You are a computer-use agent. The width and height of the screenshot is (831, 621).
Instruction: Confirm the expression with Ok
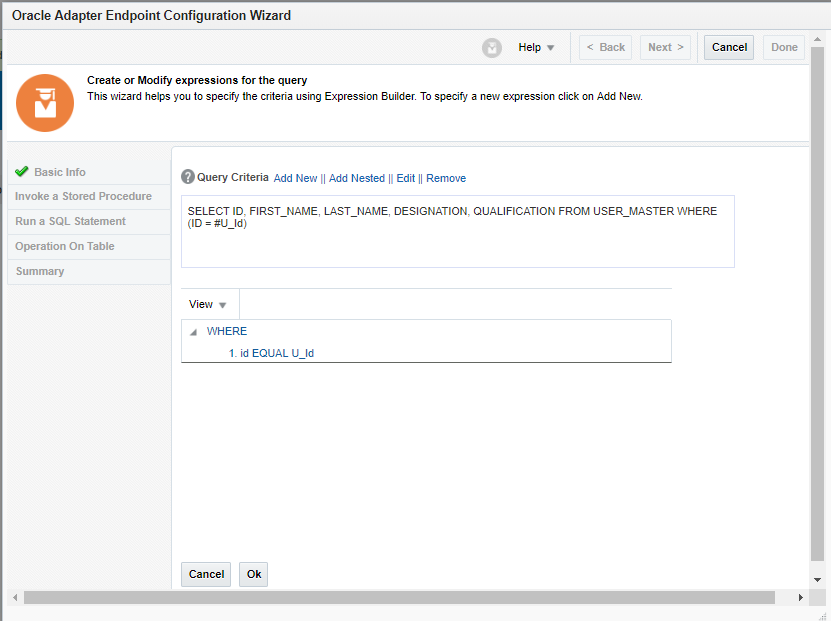[x=253, y=574]
